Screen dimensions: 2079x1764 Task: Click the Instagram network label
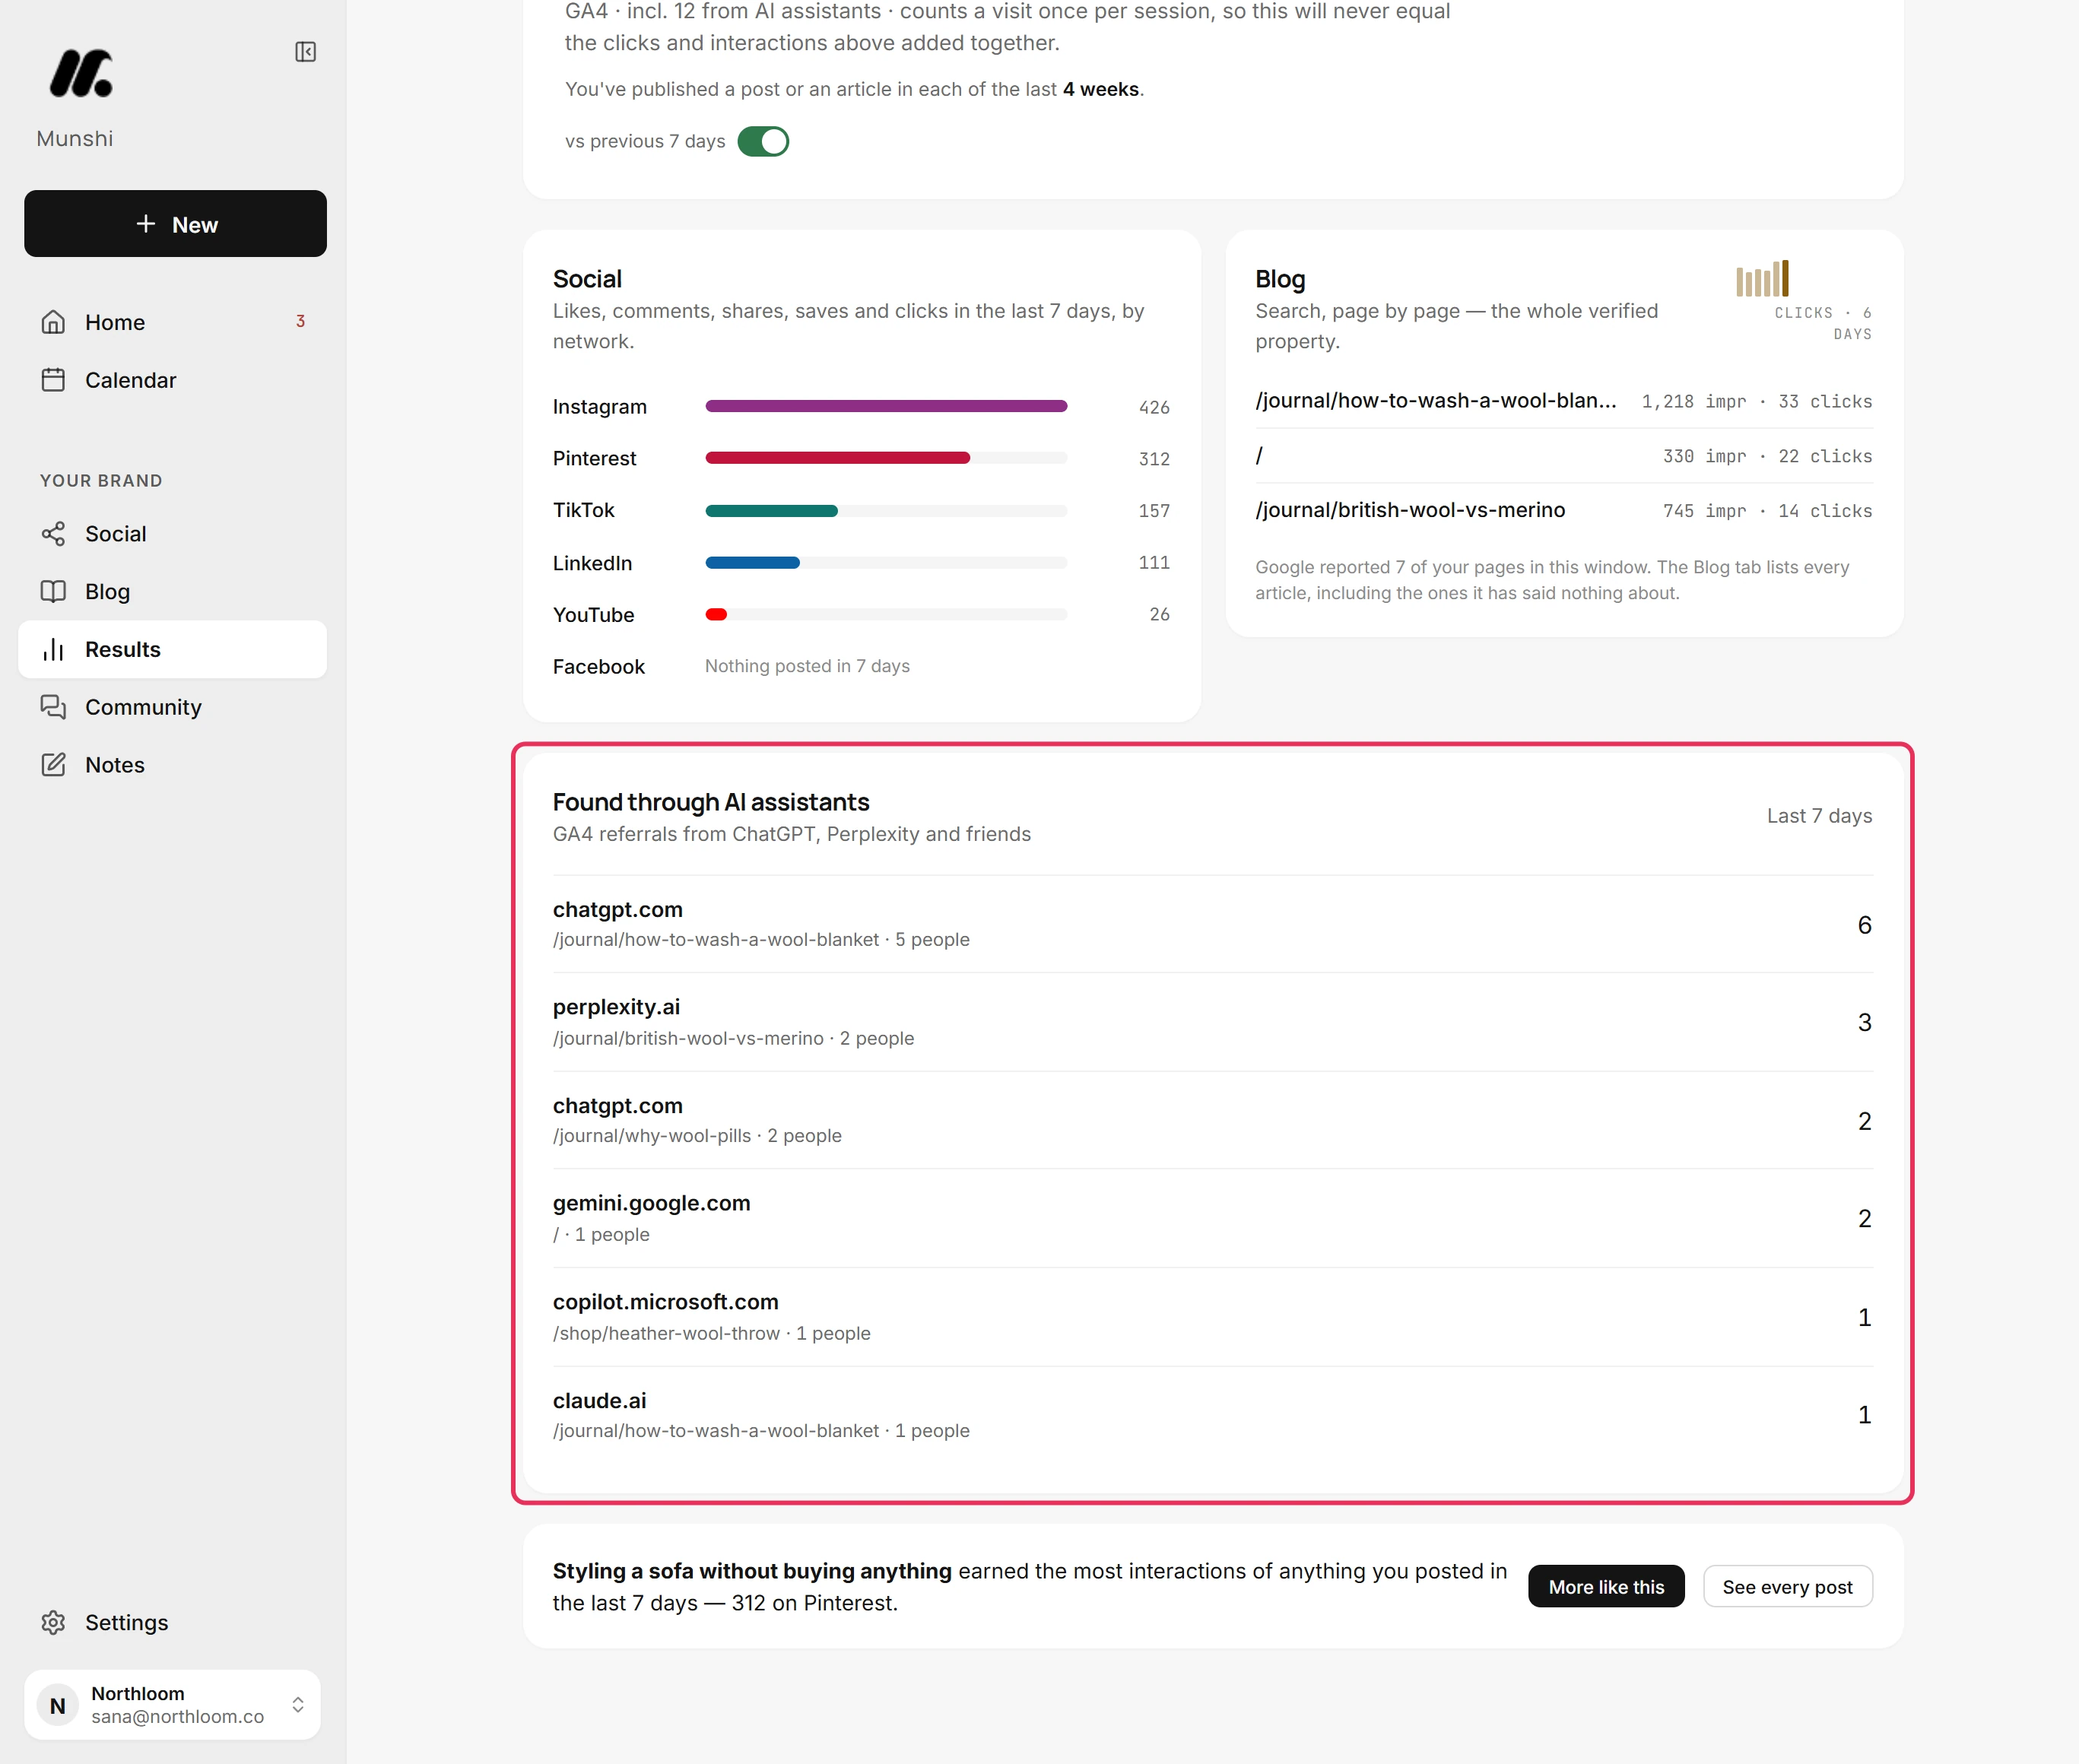pyautogui.click(x=600, y=407)
